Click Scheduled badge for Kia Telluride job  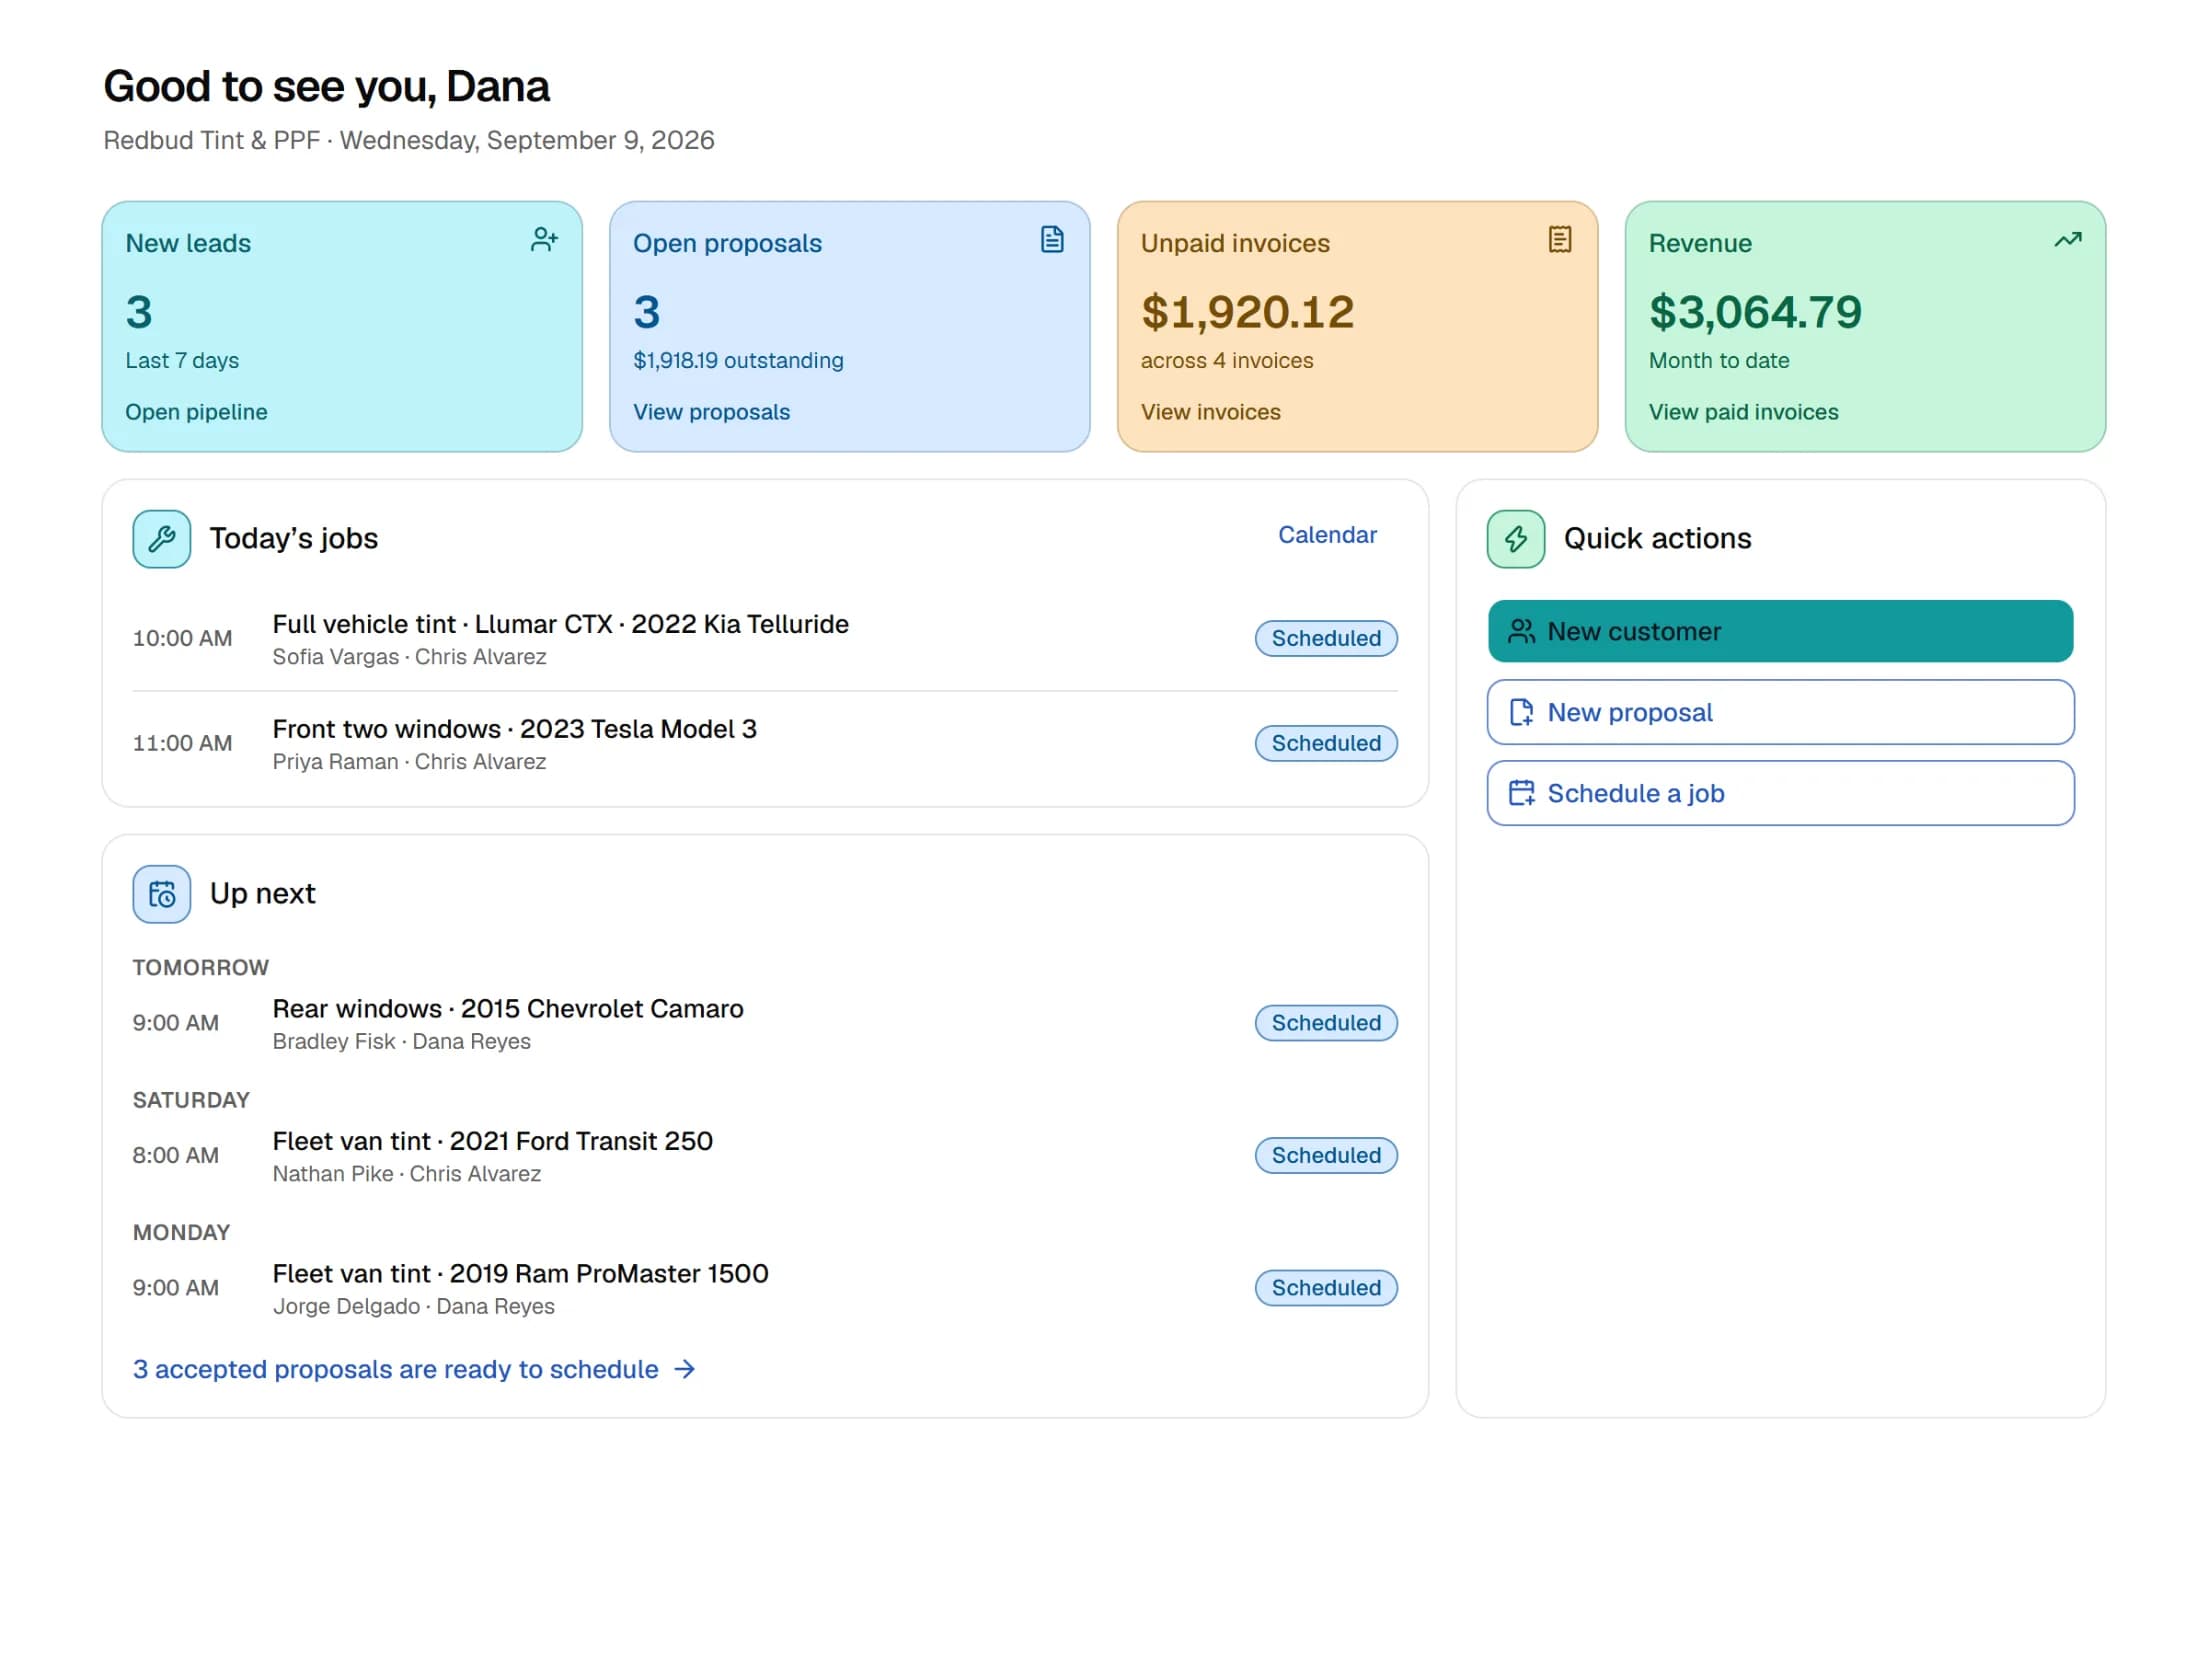(x=1326, y=638)
